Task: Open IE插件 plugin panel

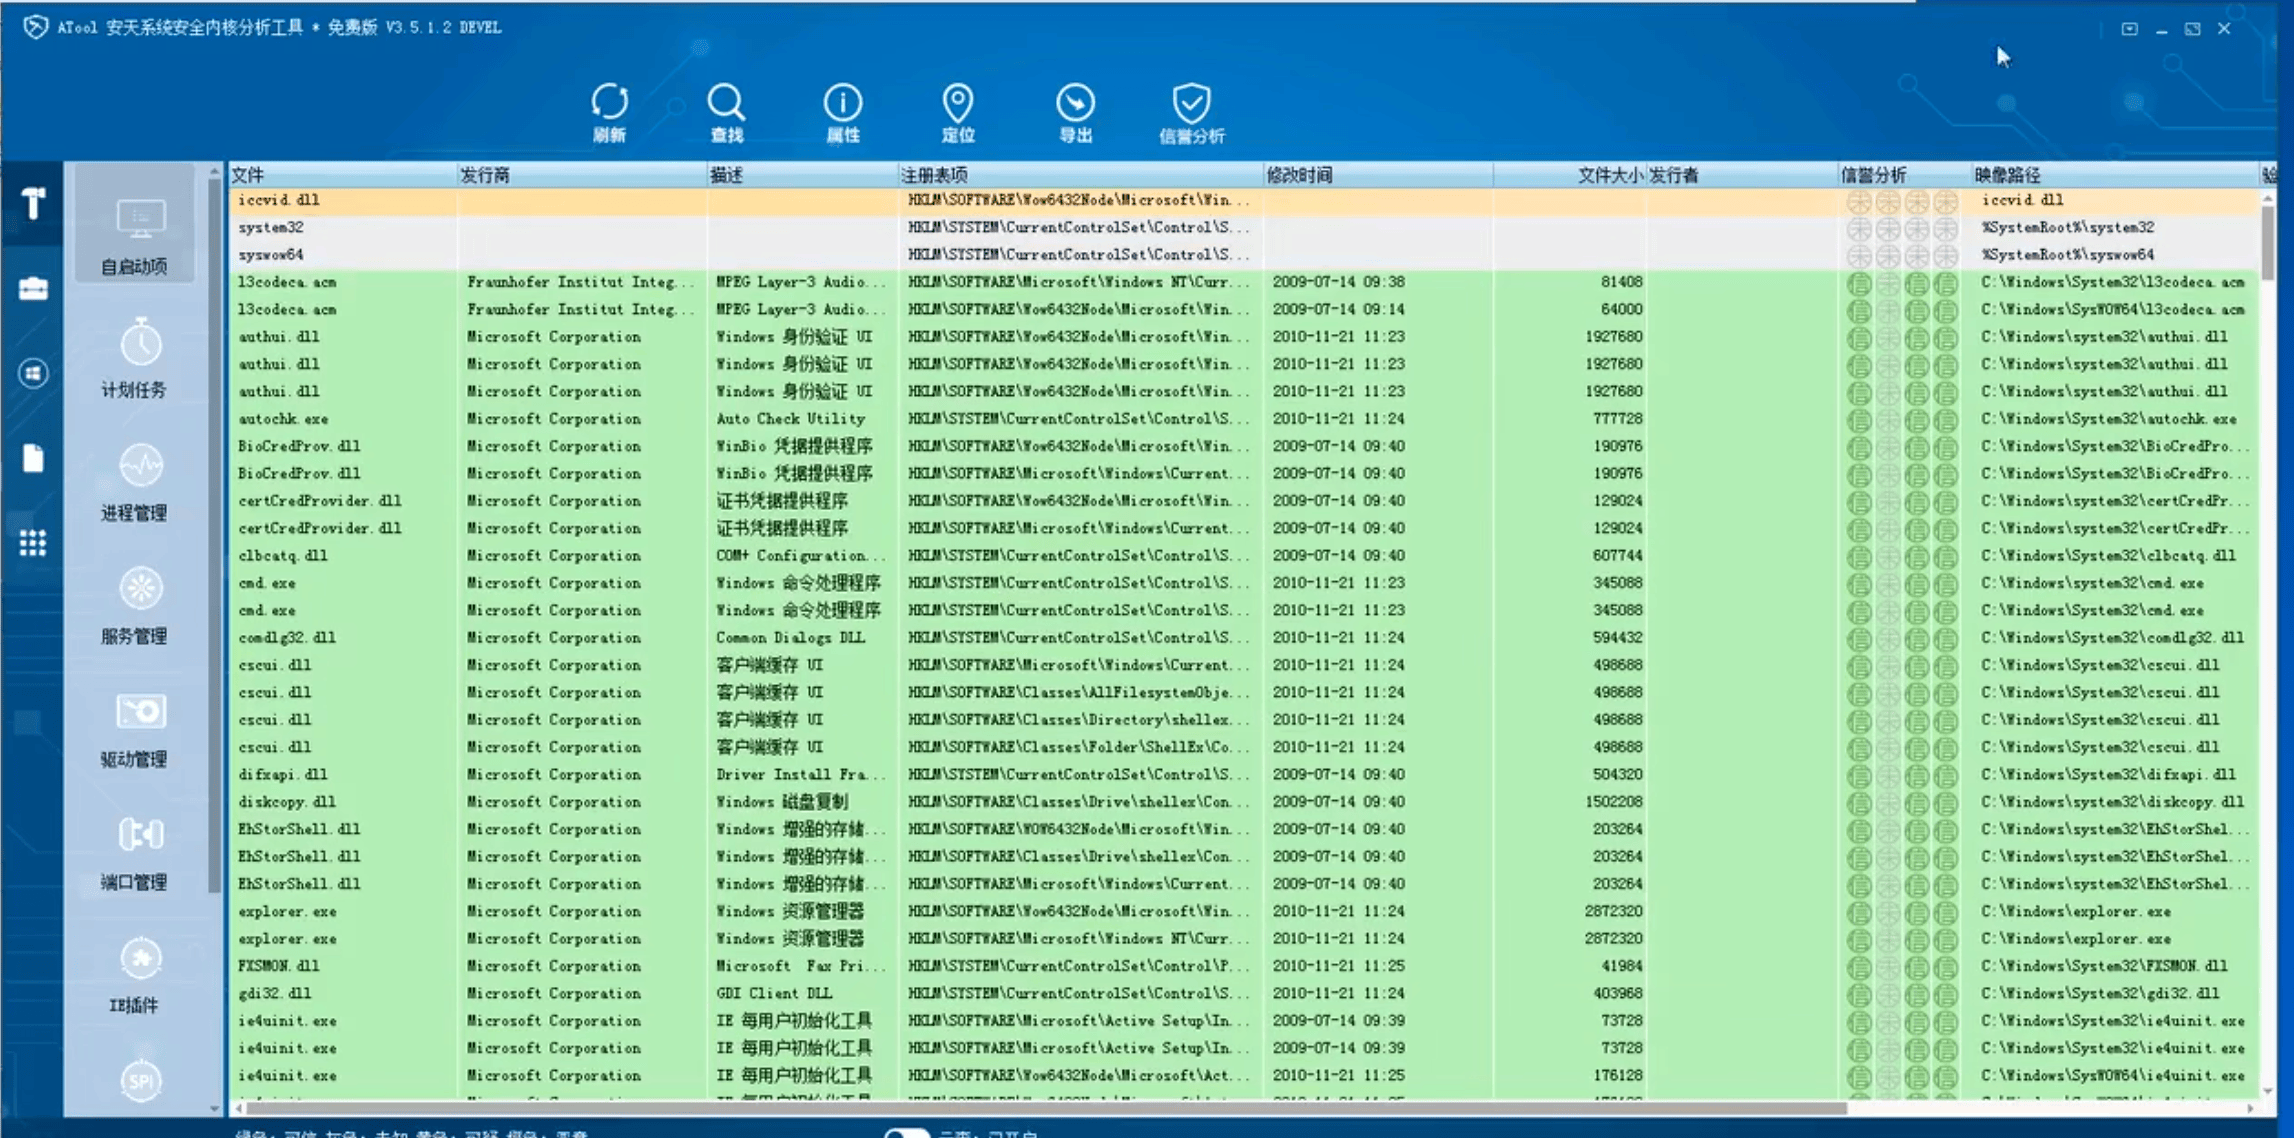Action: point(135,975)
